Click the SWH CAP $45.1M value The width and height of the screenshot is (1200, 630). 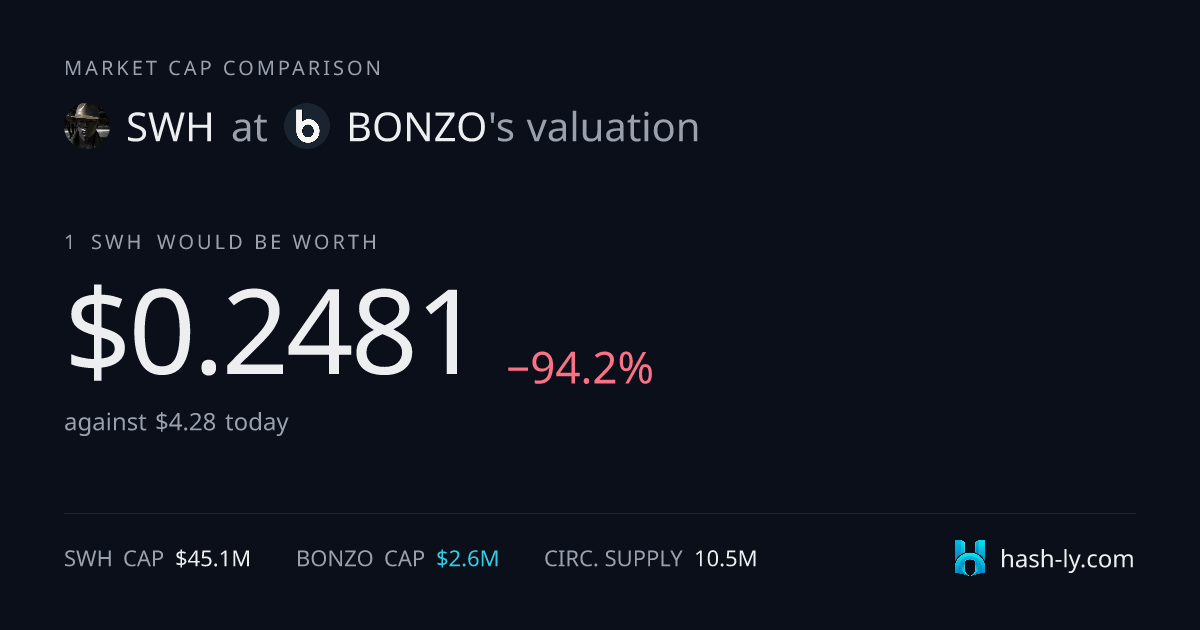click(x=212, y=559)
